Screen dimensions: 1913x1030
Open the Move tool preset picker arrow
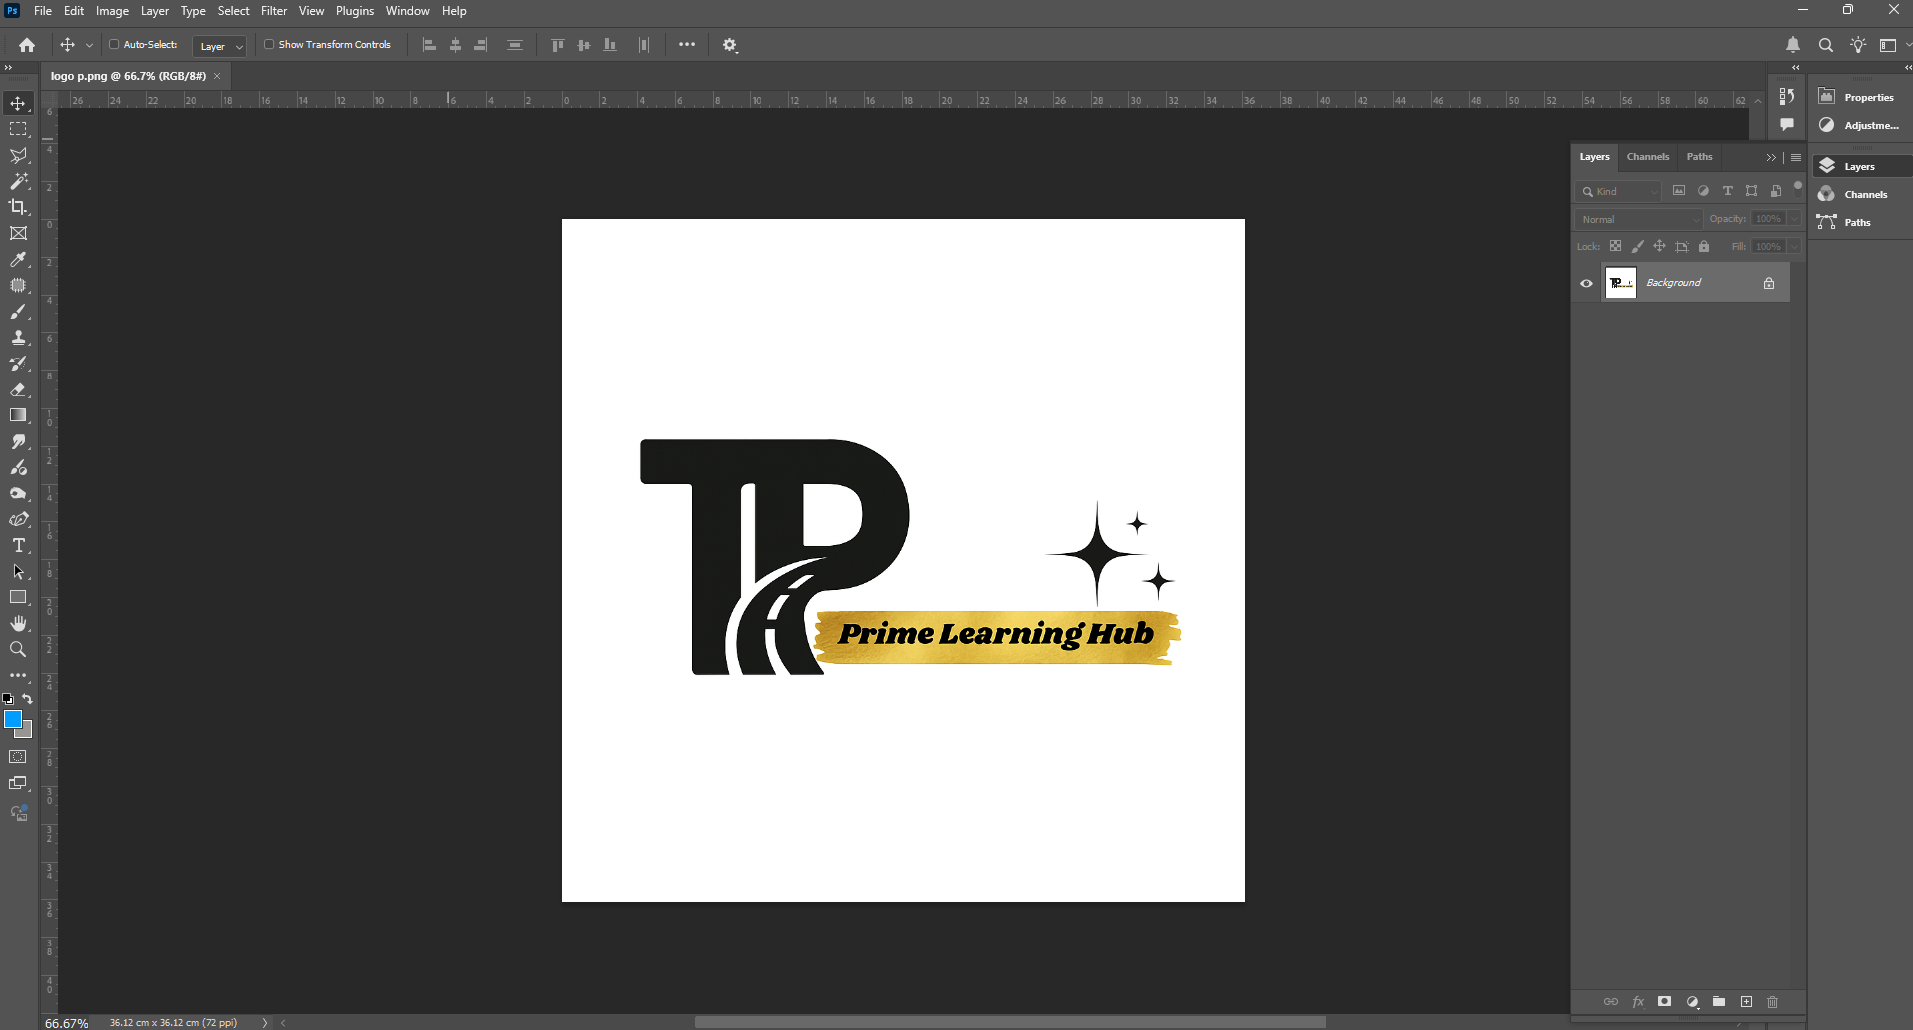point(89,45)
